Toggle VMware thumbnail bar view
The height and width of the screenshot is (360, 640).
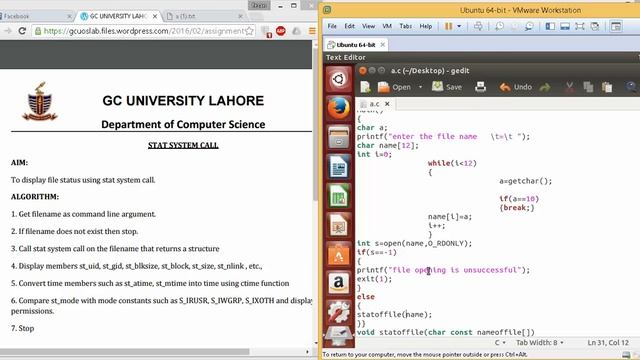pos(565,26)
